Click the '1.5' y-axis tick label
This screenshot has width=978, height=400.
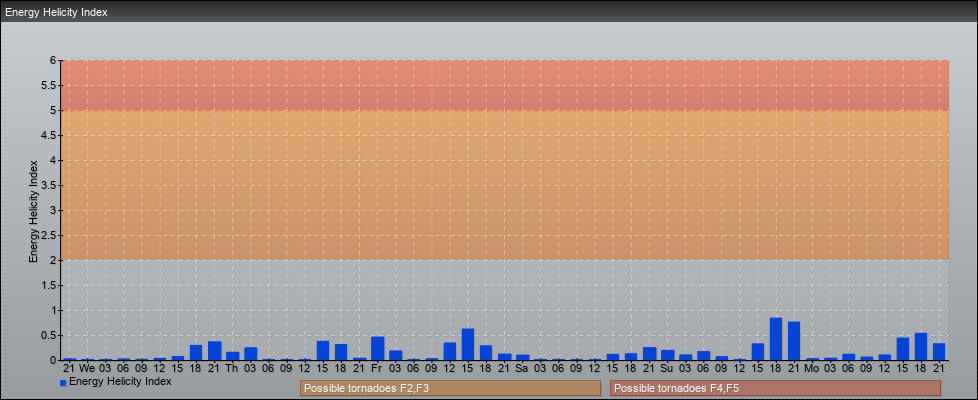pos(50,285)
